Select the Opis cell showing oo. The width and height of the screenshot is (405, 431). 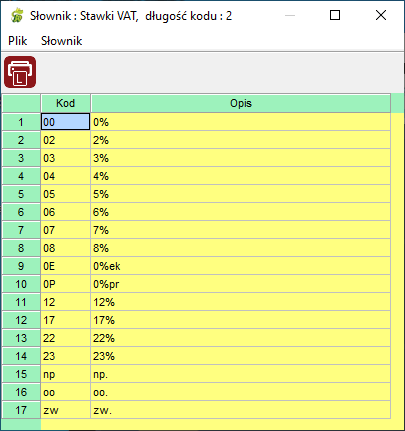[241, 392]
